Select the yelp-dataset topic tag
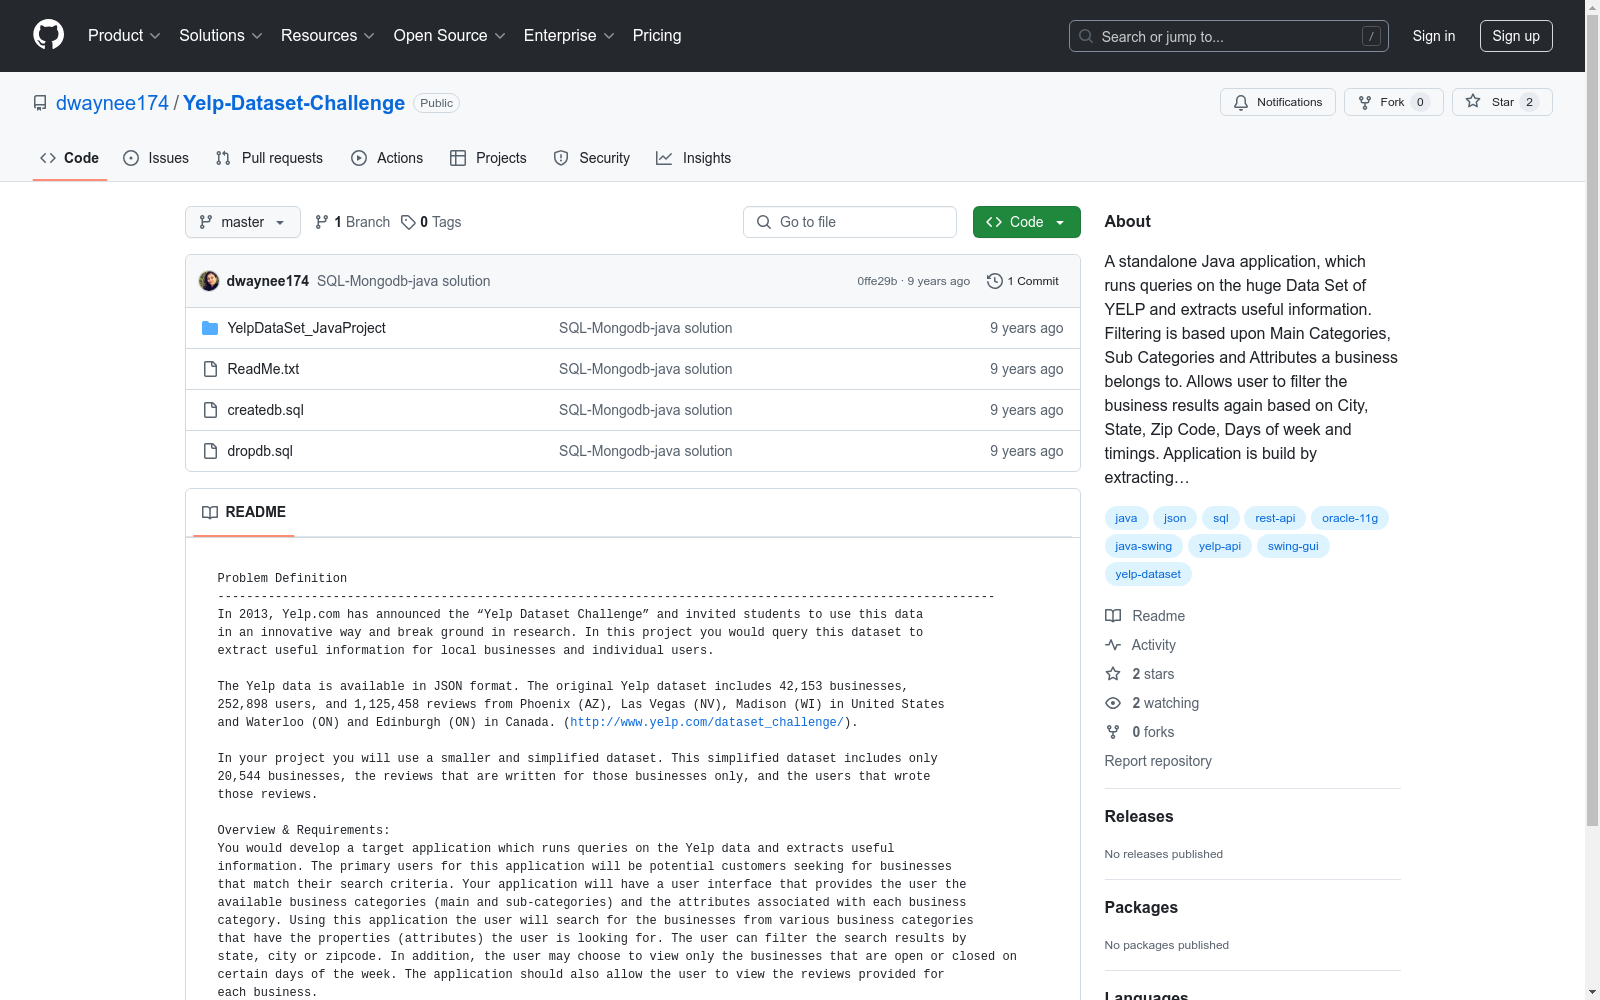Image resolution: width=1600 pixels, height=1000 pixels. 1148,574
